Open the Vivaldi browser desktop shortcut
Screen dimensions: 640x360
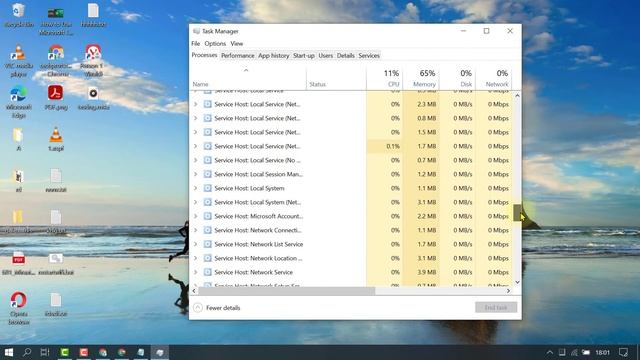coord(93,60)
